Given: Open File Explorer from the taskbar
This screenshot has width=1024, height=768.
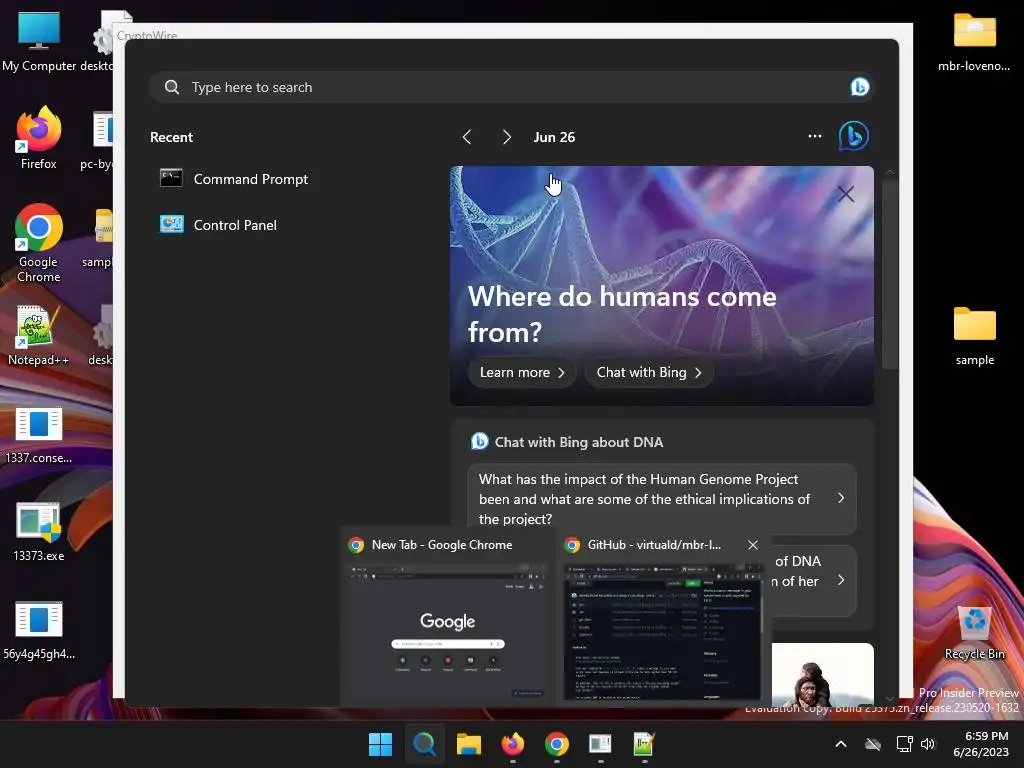Looking at the screenshot, I should pos(468,744).
